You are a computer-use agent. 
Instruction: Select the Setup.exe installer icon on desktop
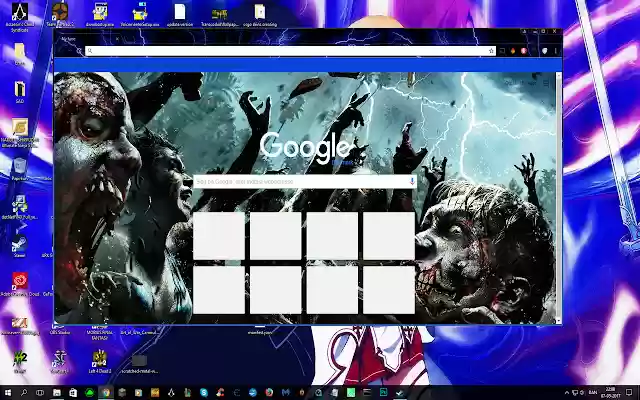coord(140,15)
